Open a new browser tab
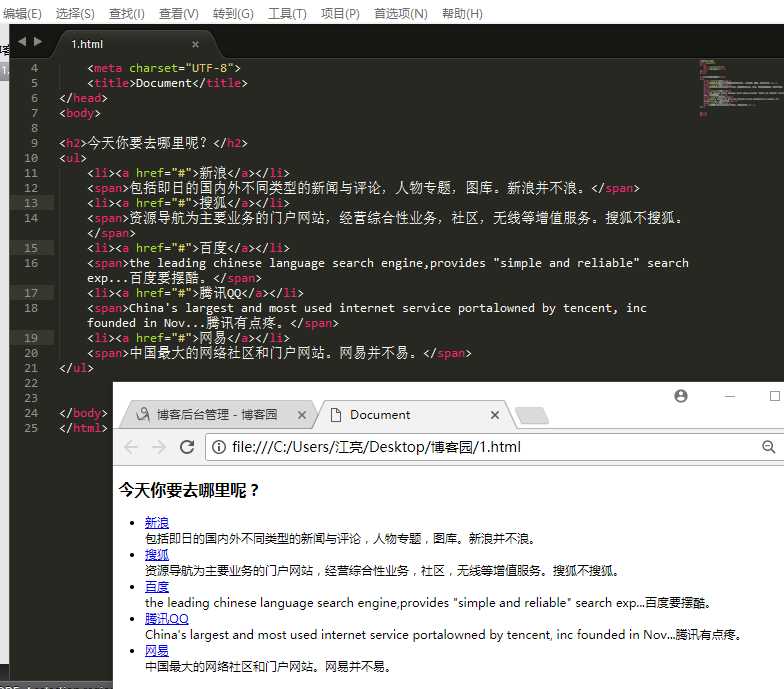 pyautogui.click(x=532, y=416)
